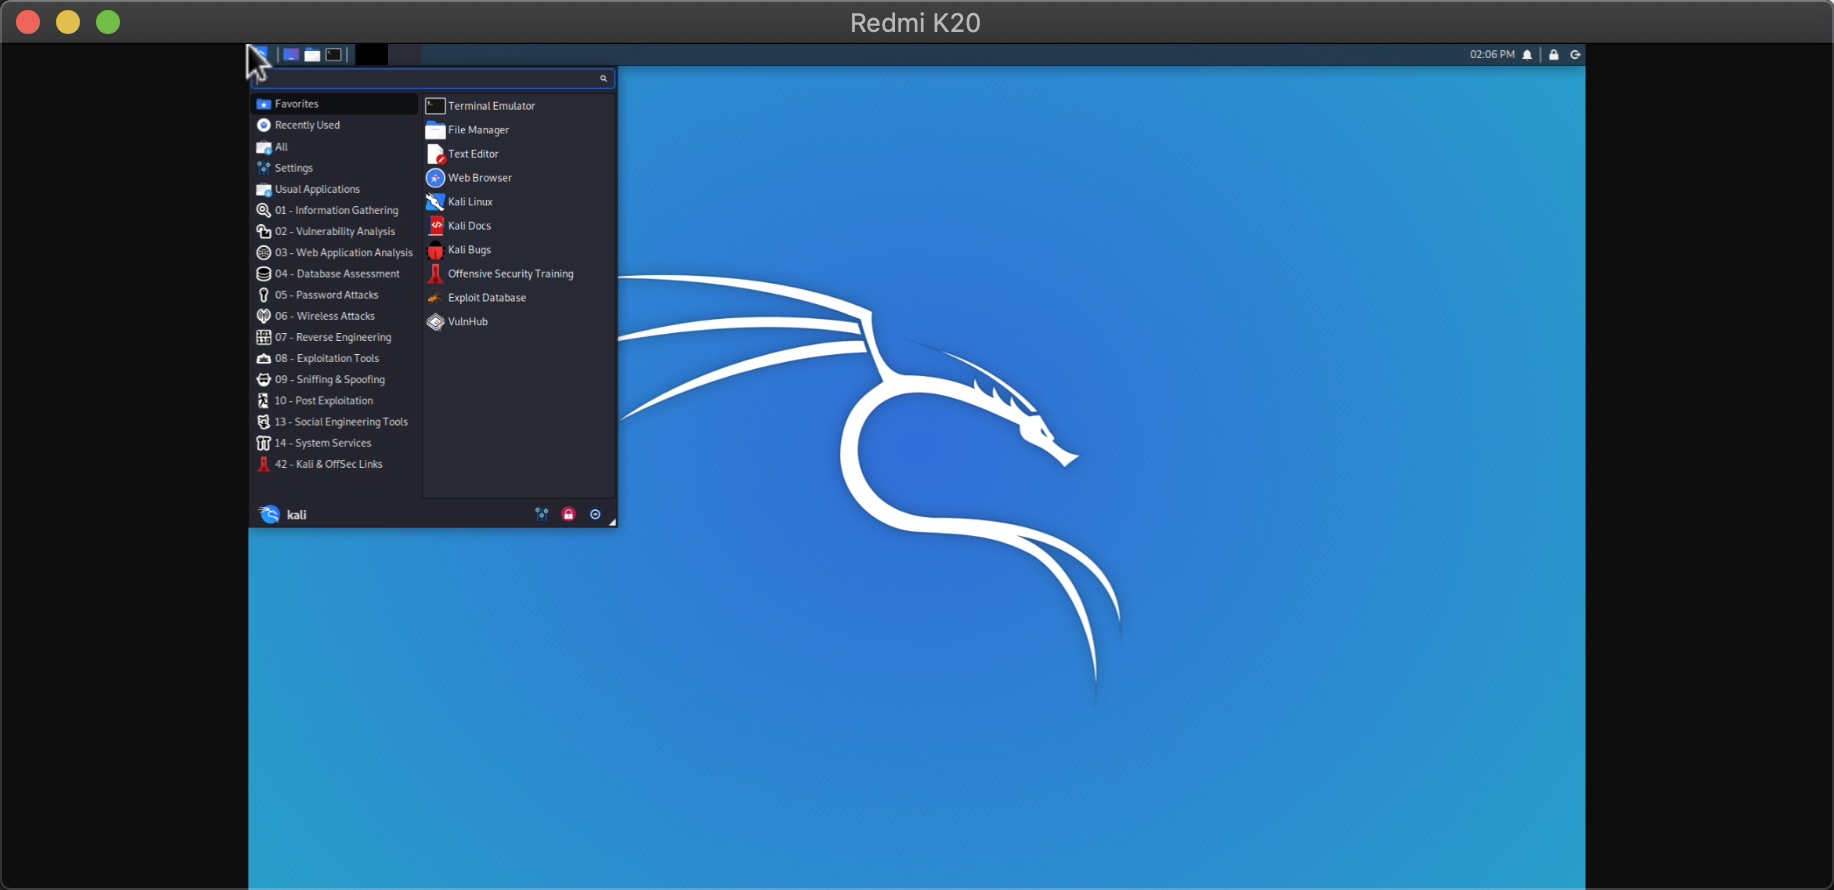
Task: Select 10 - Post Exploitation category
Action: point(335,401)
